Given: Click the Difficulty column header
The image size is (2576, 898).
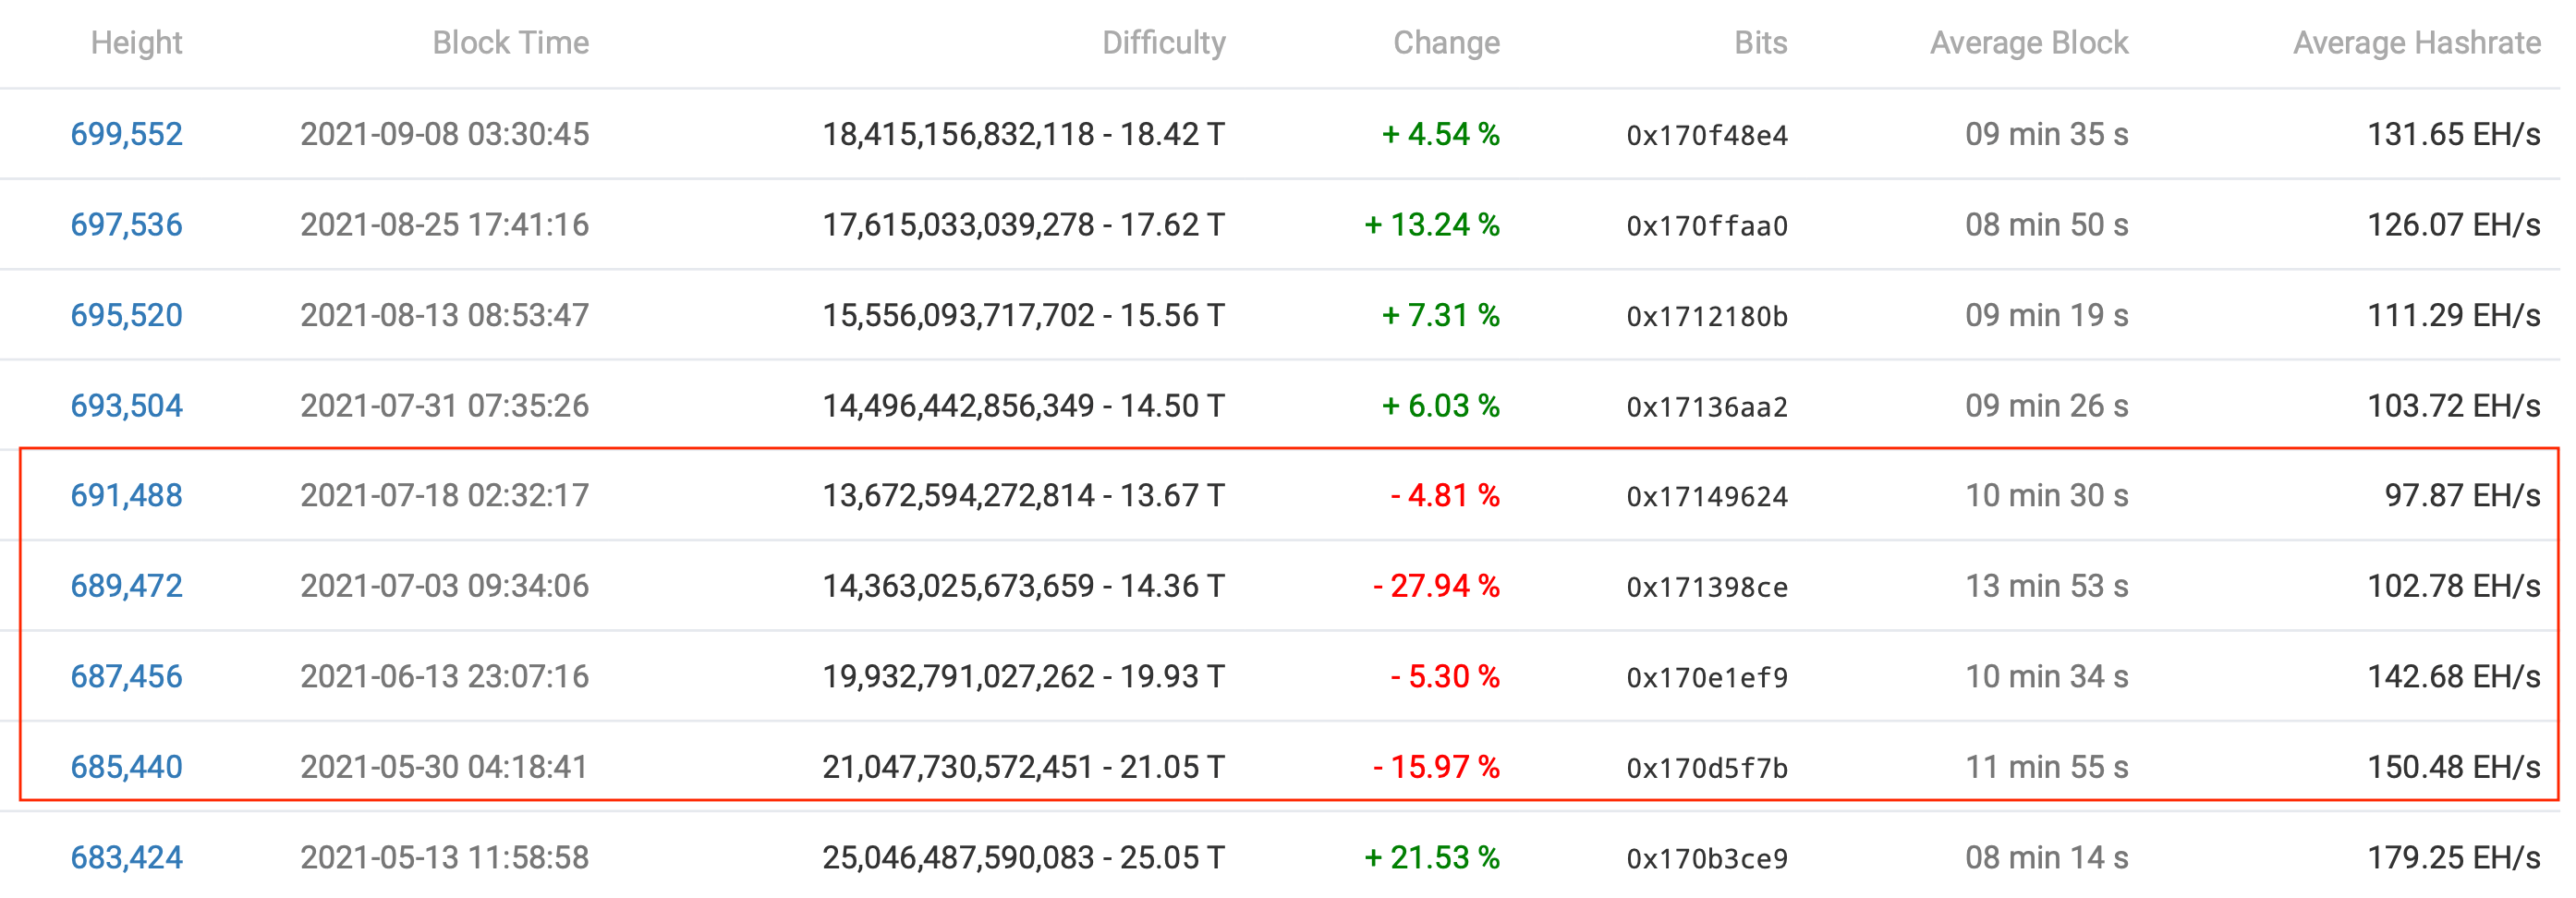Looking at the screenshot, I should (1163, 43).
